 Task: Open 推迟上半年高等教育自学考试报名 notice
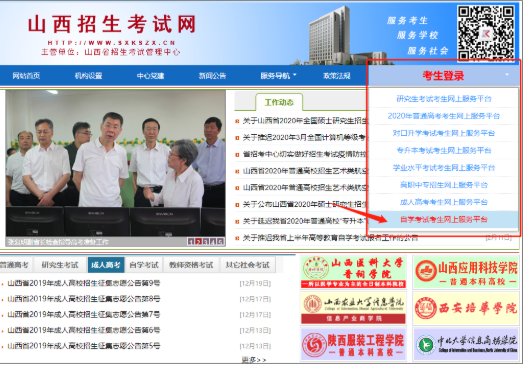[x=330, y=238]
